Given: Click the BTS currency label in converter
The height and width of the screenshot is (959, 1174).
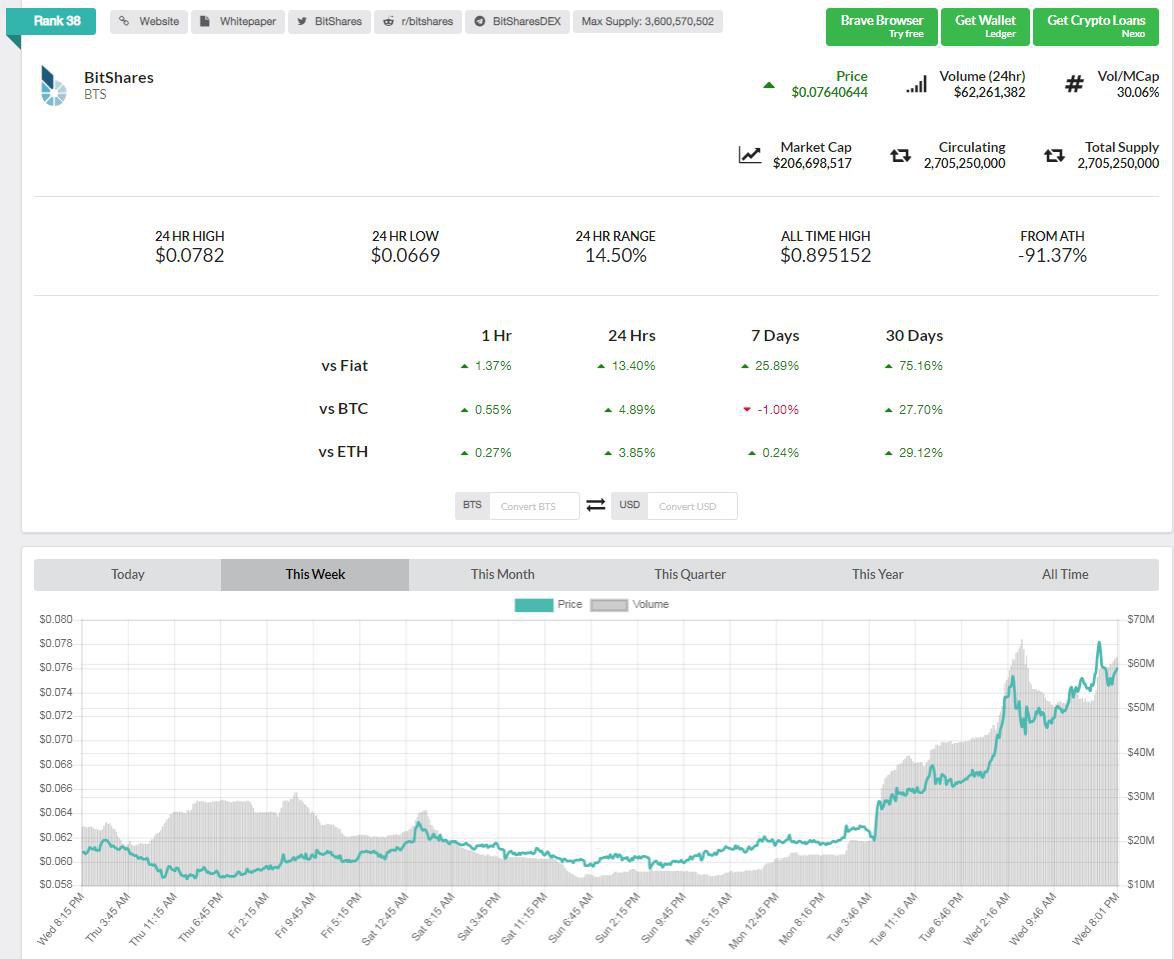Looking at the screenshot, I should click(472, 505).
